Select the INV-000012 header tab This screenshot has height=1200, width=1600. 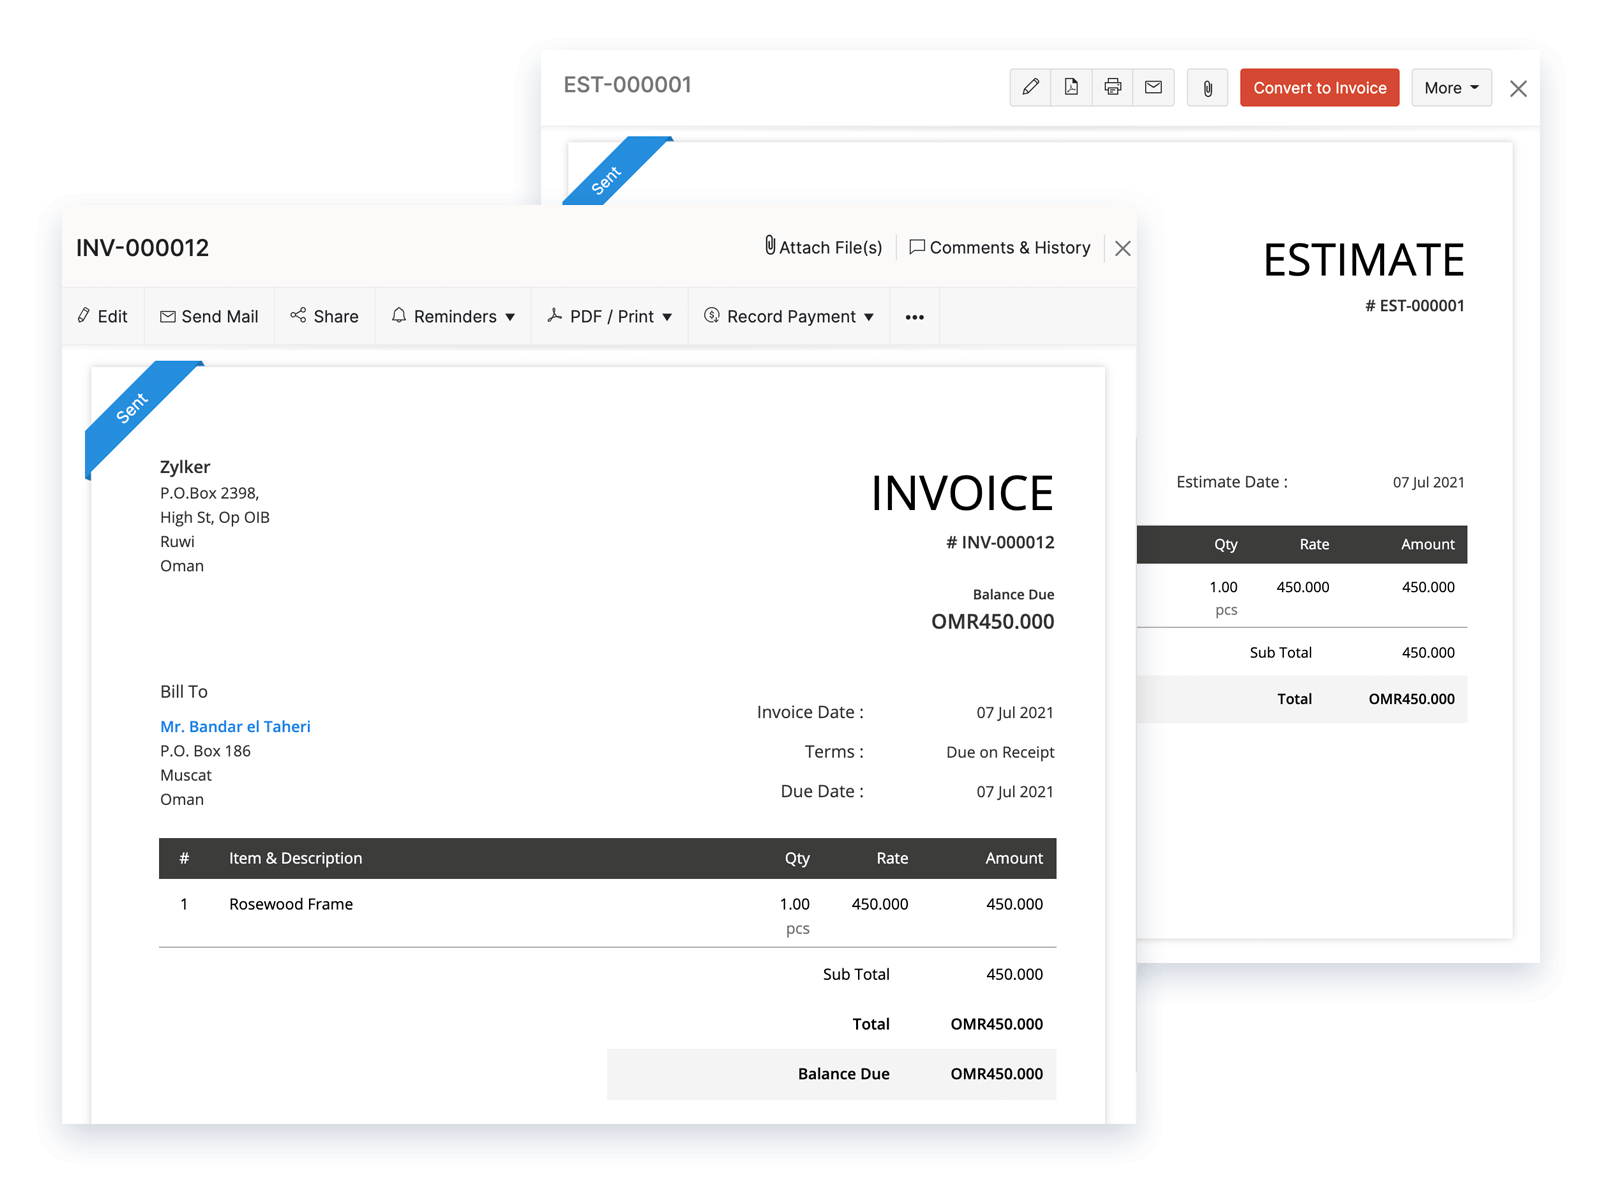pos(143,247)
